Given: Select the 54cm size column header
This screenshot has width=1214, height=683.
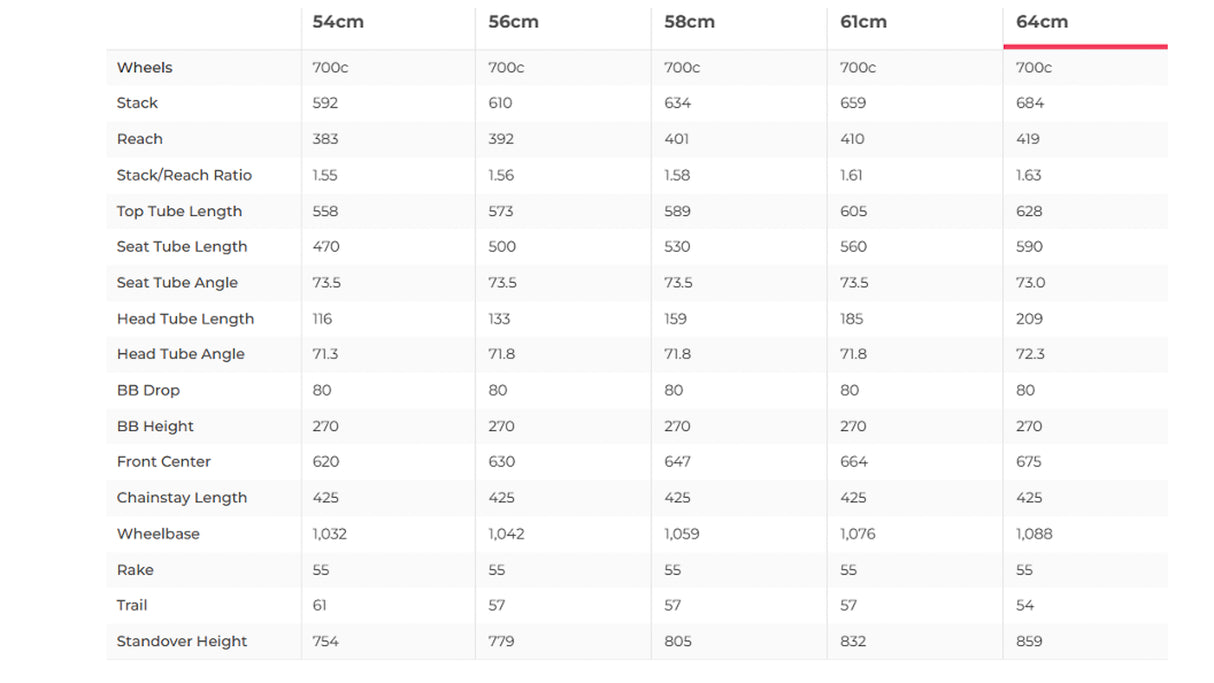Looking at the screenshot, I should [338, 22].
